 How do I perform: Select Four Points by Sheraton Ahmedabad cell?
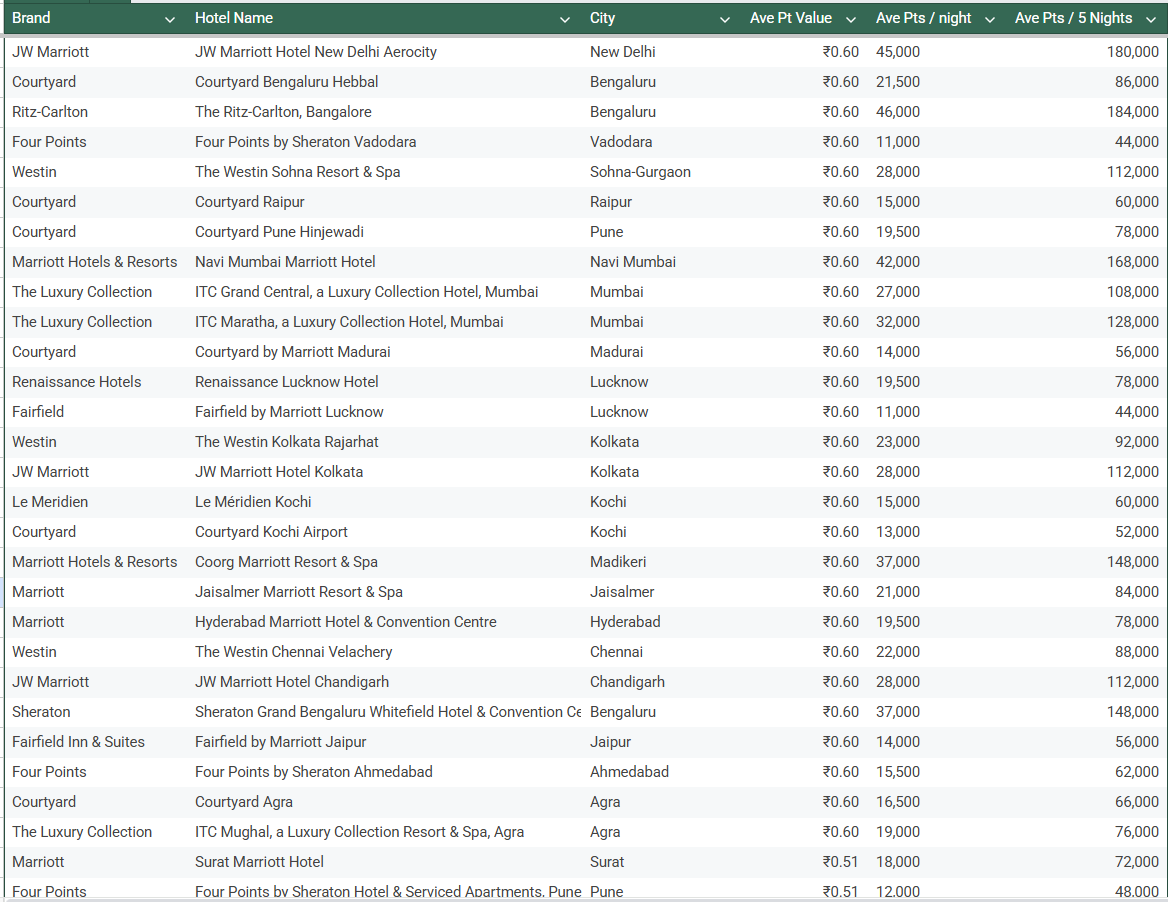(x=384, y=772)
